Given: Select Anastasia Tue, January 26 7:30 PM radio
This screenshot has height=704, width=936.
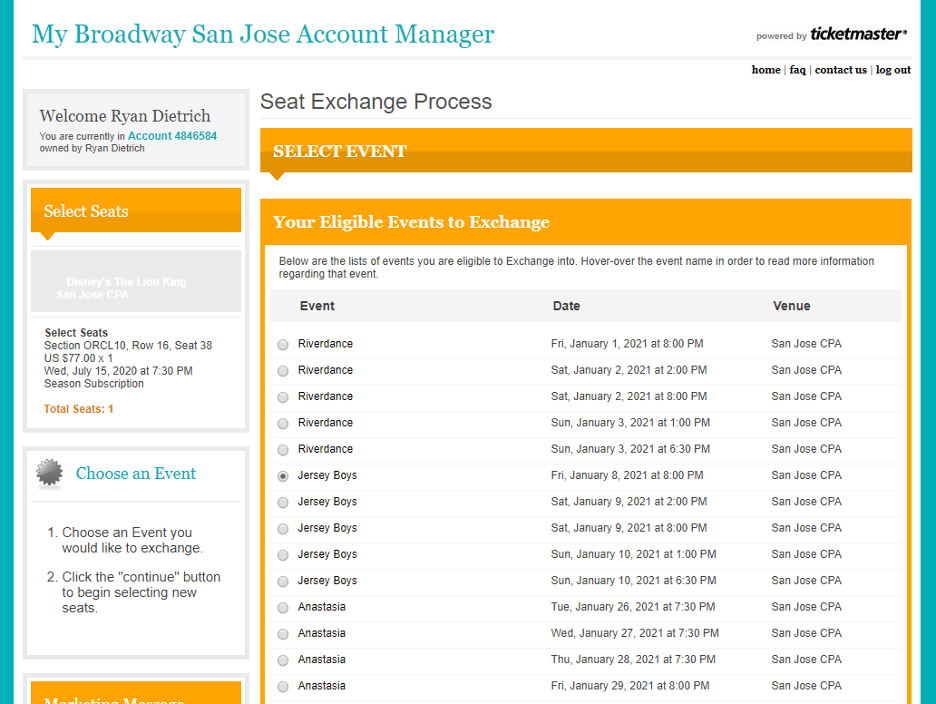Looking at the screenshot, I should click(x=283, y=607).
